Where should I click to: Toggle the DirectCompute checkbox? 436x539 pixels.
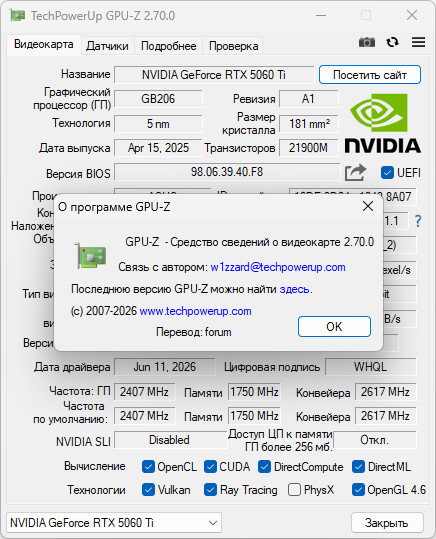pos(264,467)
